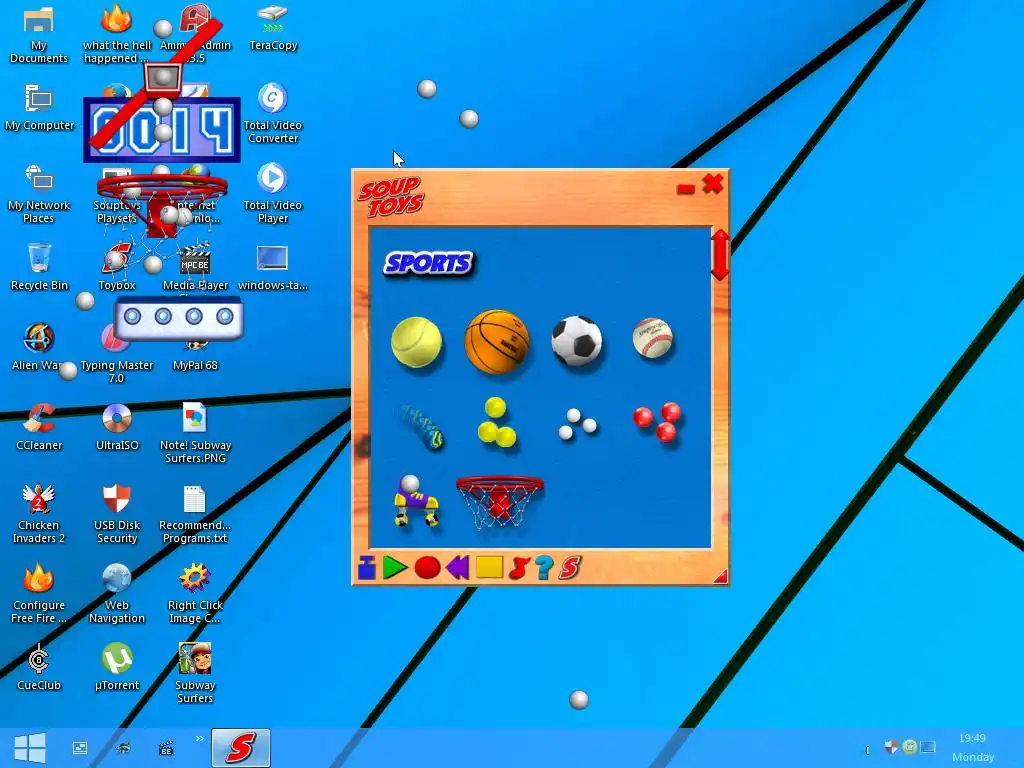Choose the basketball hoop toy
The width and height of the screenshot is (1024, 768).
500,502
